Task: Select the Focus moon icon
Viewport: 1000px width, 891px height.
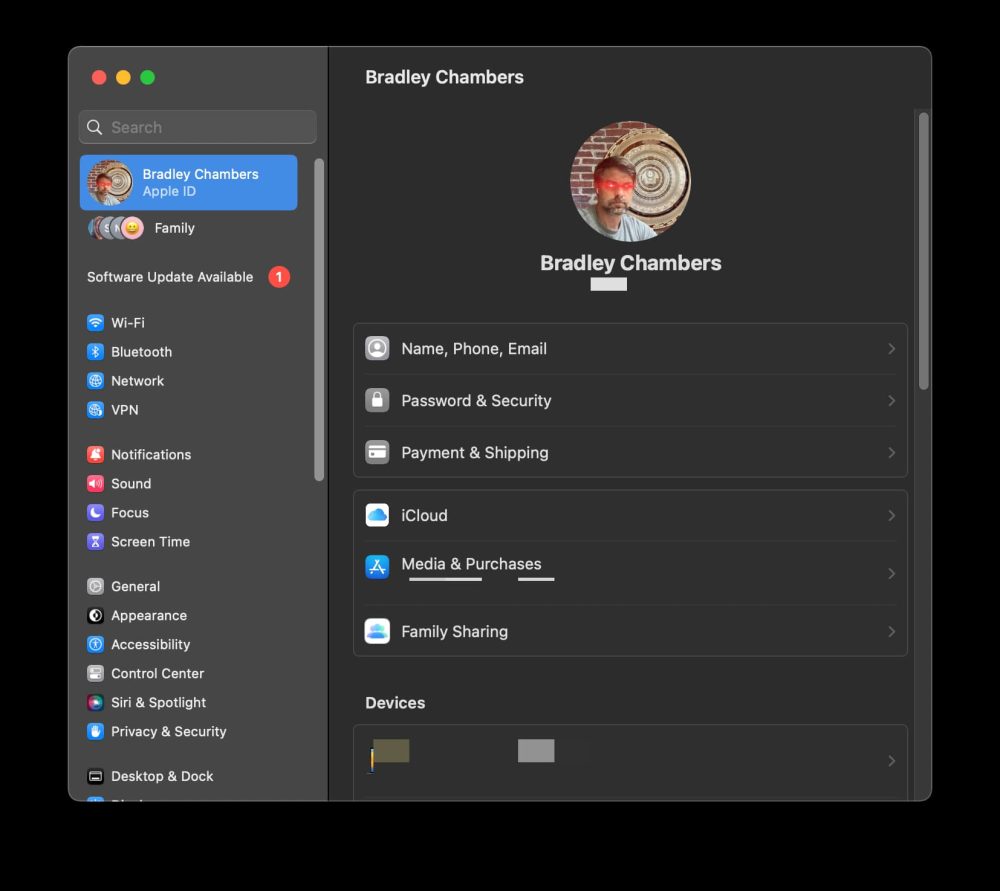Action: 95,512
